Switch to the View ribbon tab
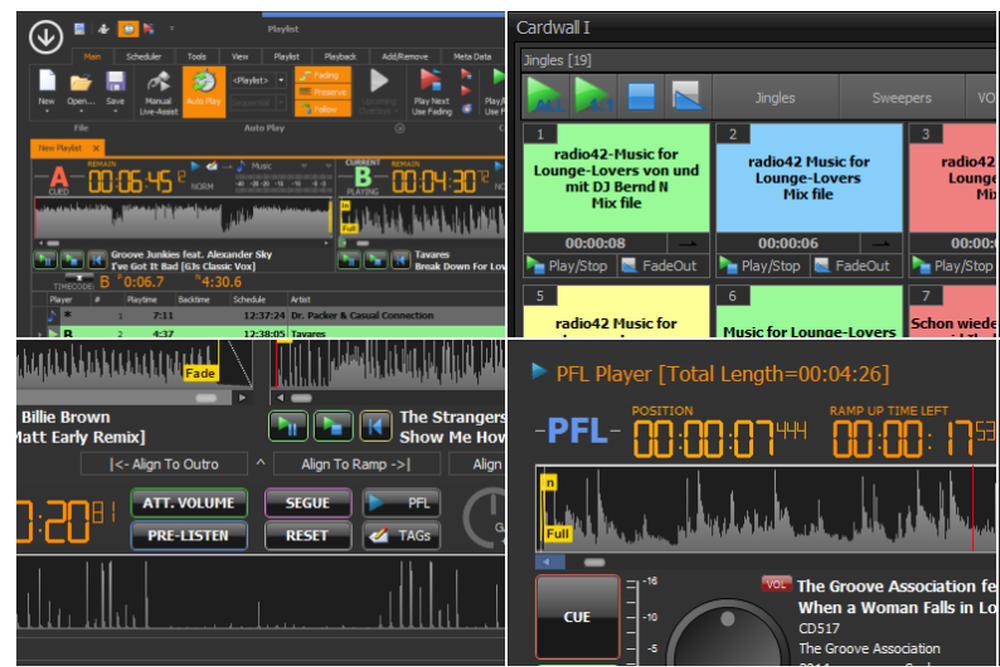Screen dimensions: 1000x667 pos(240,57)
